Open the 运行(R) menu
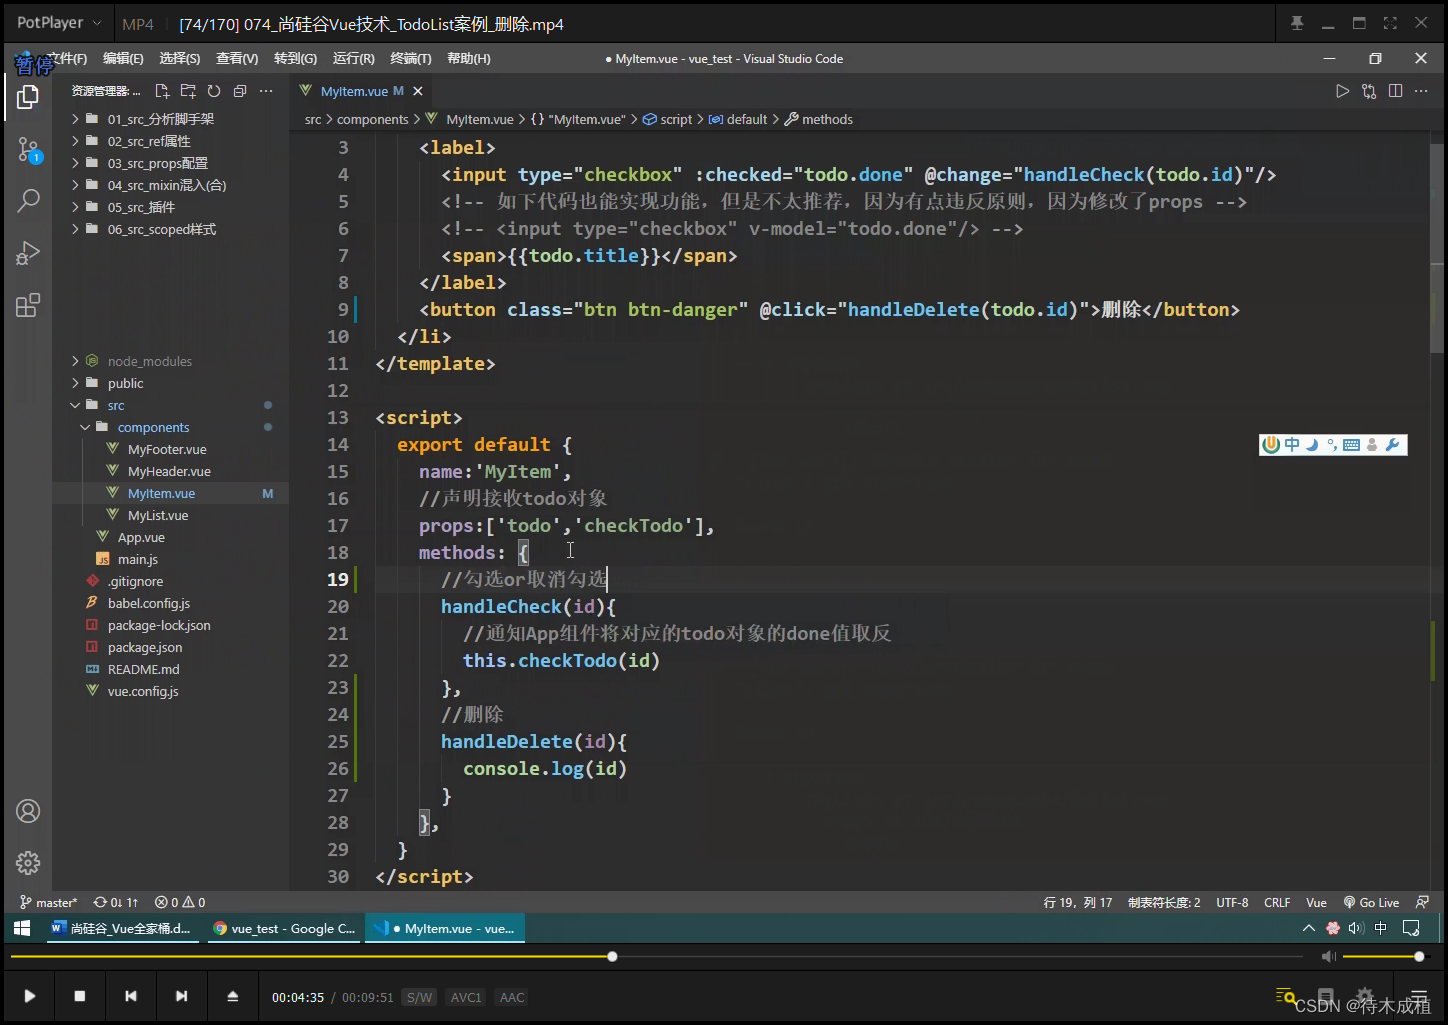Screen dimensions: 1448x1025 (353, 59)
